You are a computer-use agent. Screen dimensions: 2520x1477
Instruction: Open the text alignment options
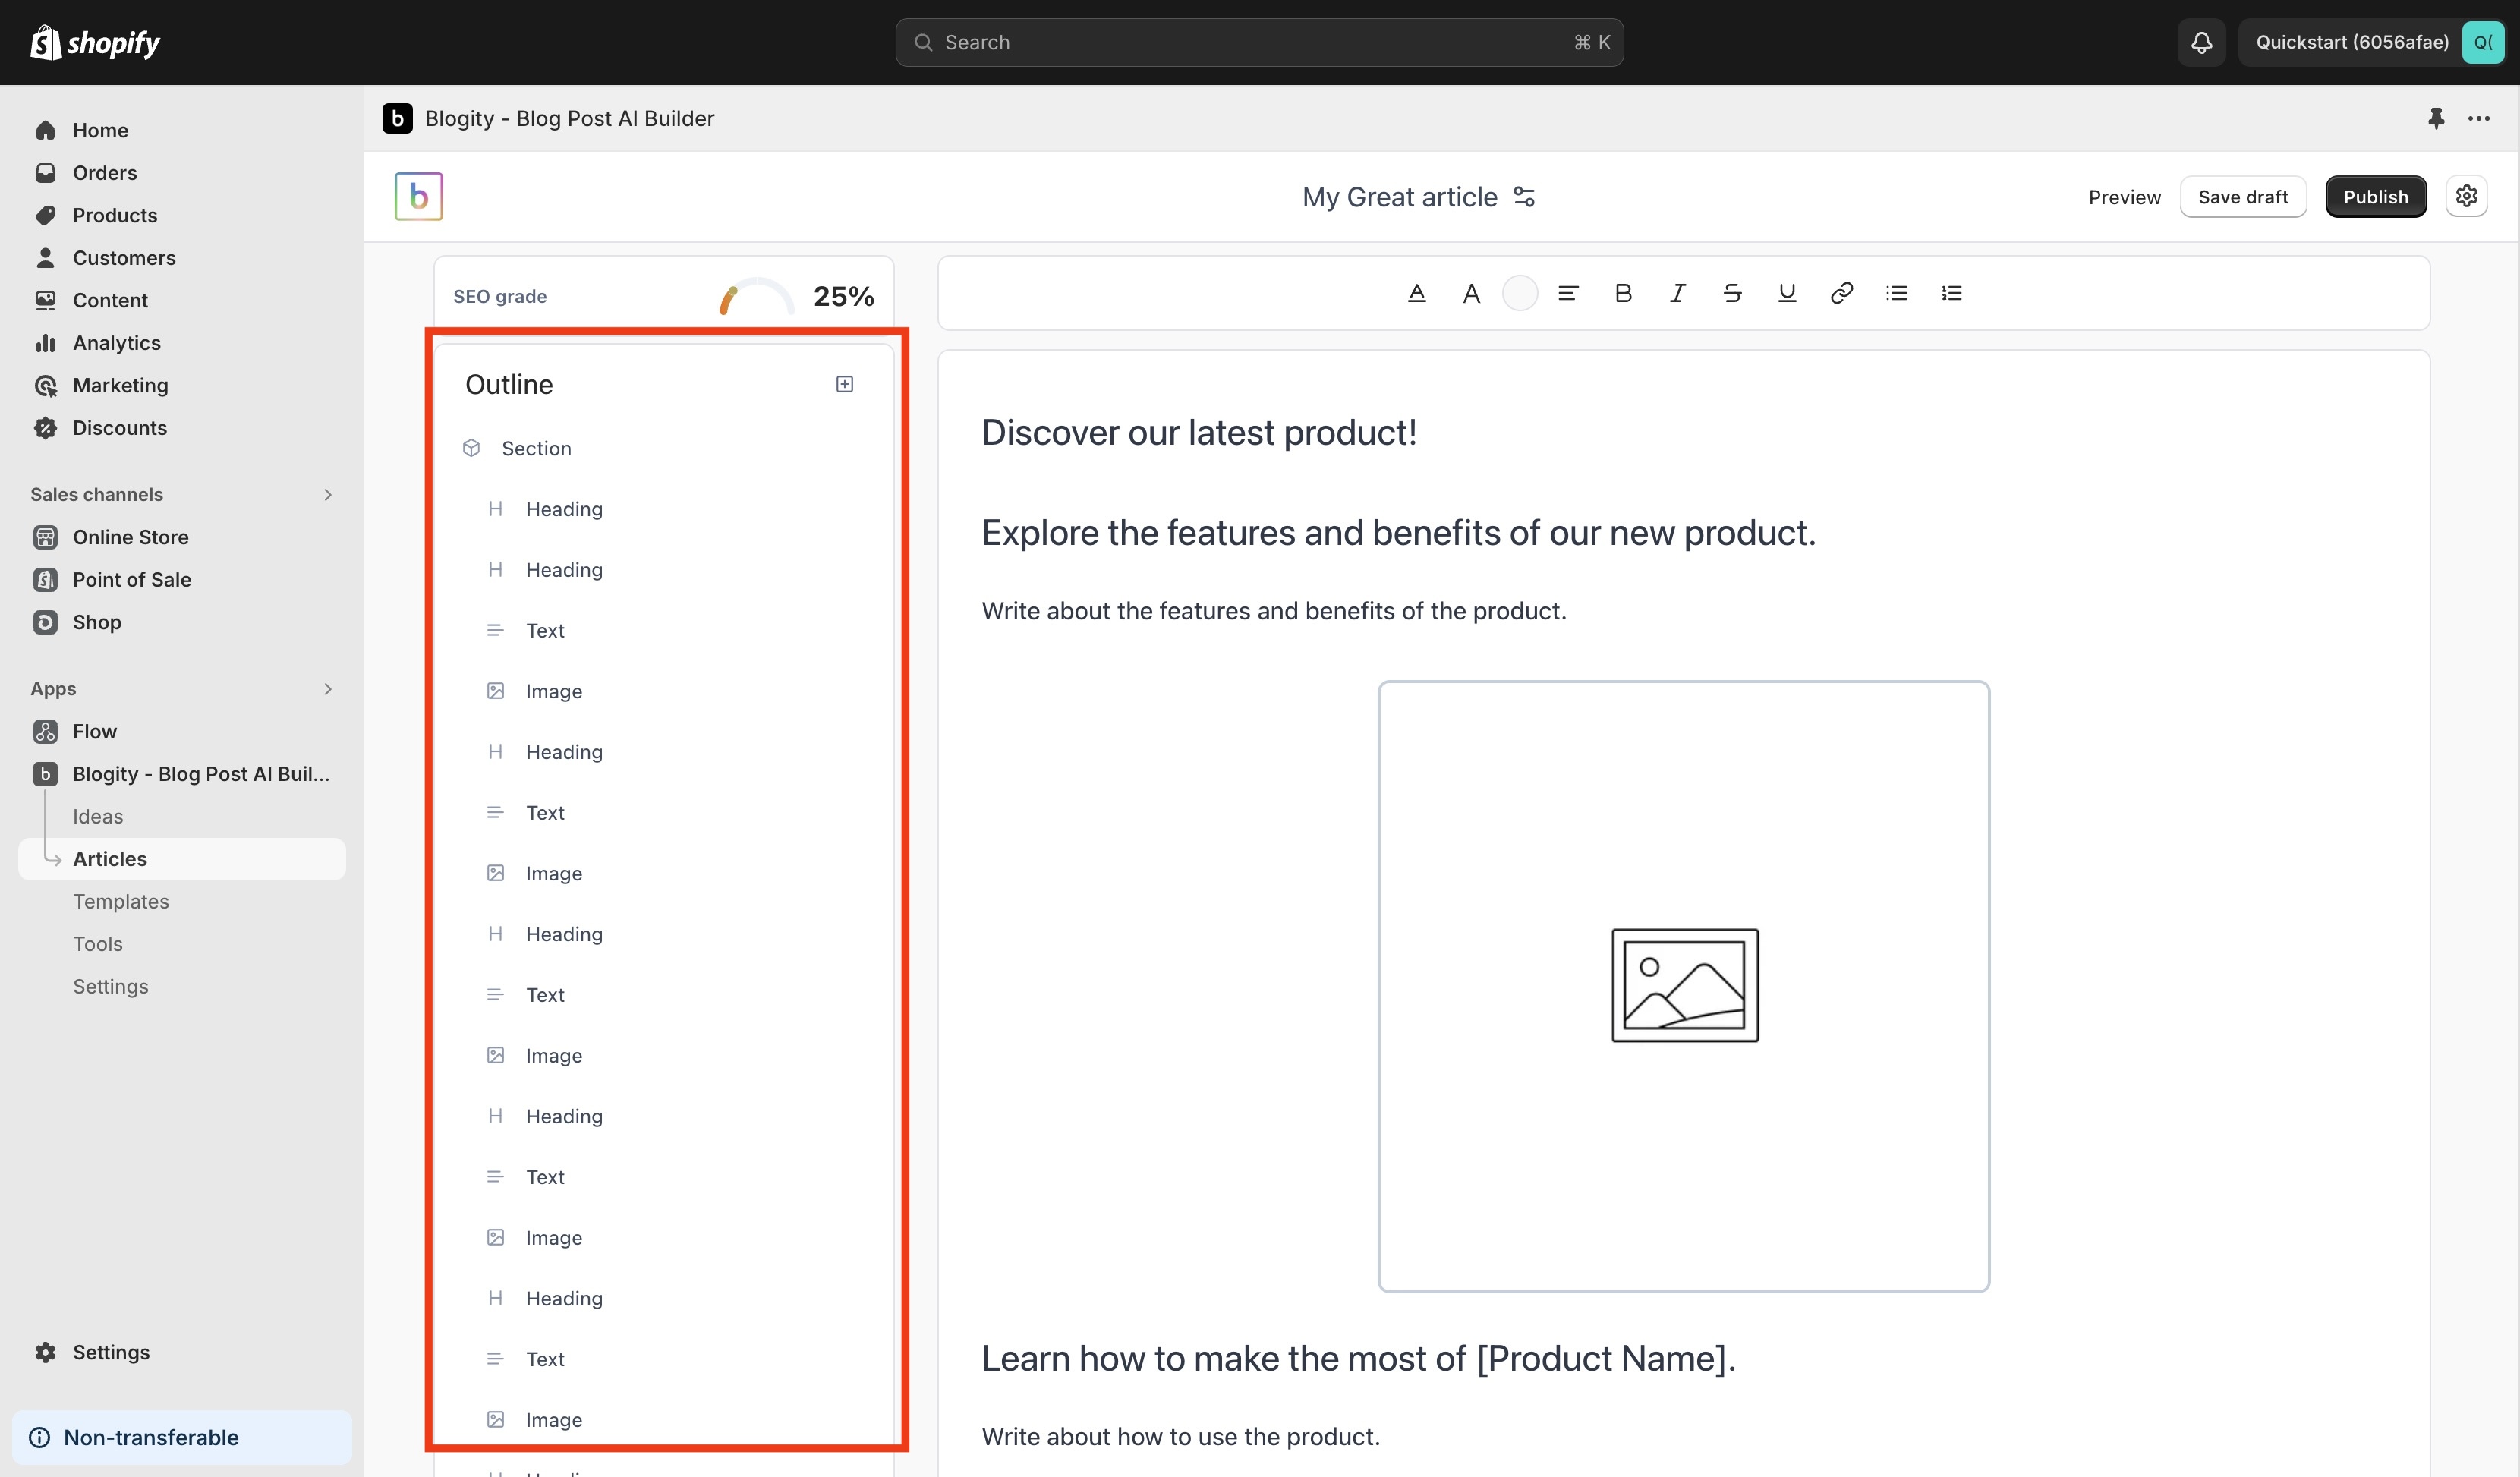pyautogui.click(x=1568, y=293)
